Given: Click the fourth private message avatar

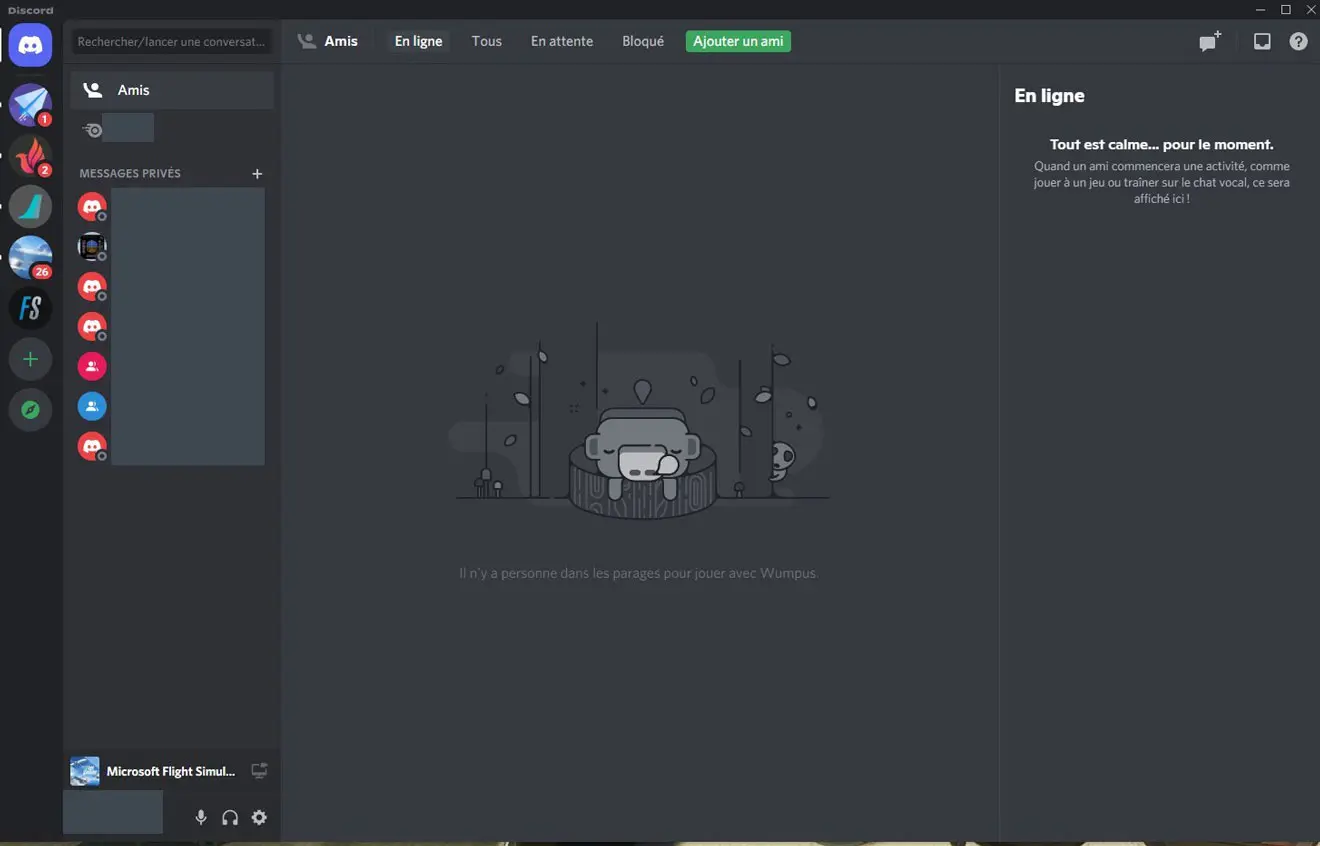Looking at the screenshot, I should click(x=92, y=327).
